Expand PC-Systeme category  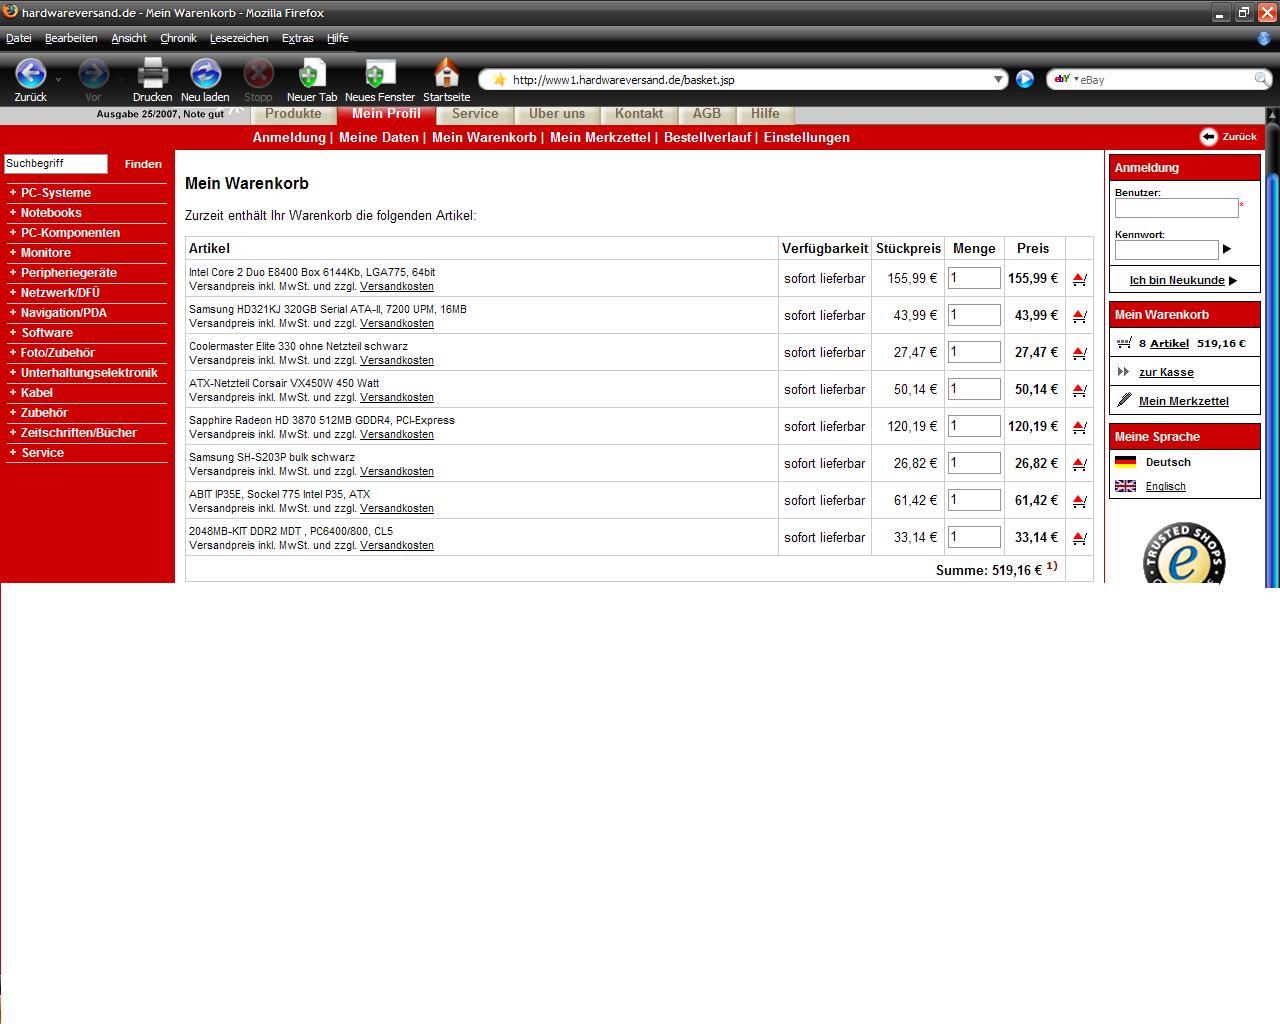click(55, 193)
